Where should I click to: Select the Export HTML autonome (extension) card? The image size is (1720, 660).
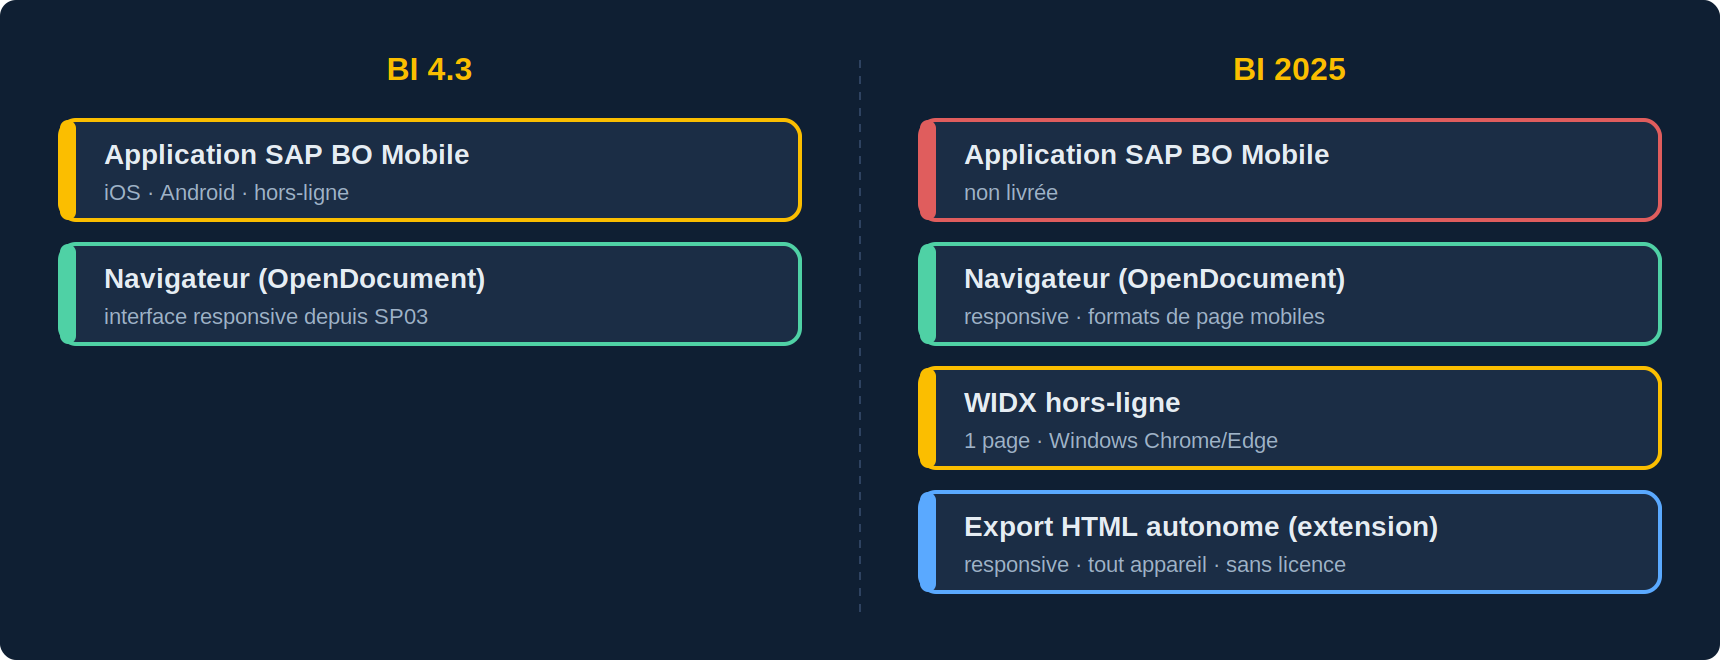(1290, 542)
